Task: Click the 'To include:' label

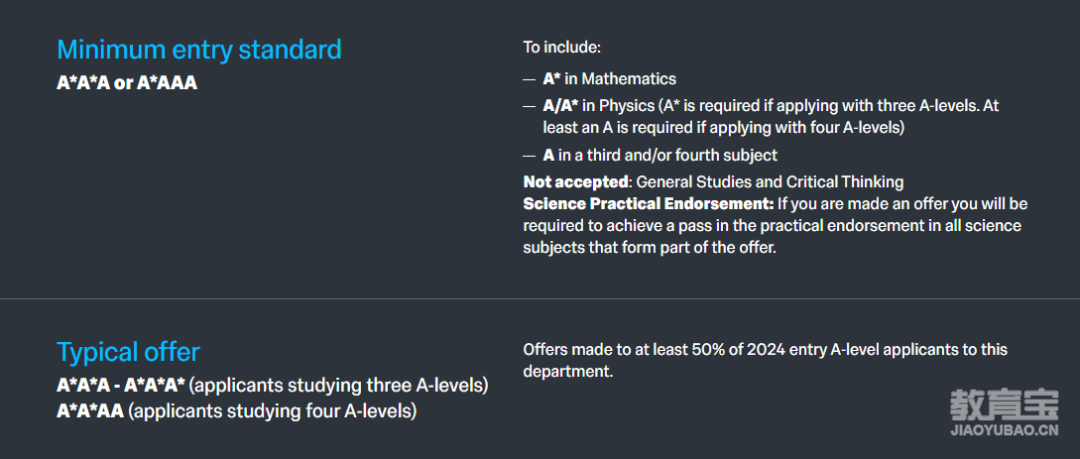Action: coord(562,48)
